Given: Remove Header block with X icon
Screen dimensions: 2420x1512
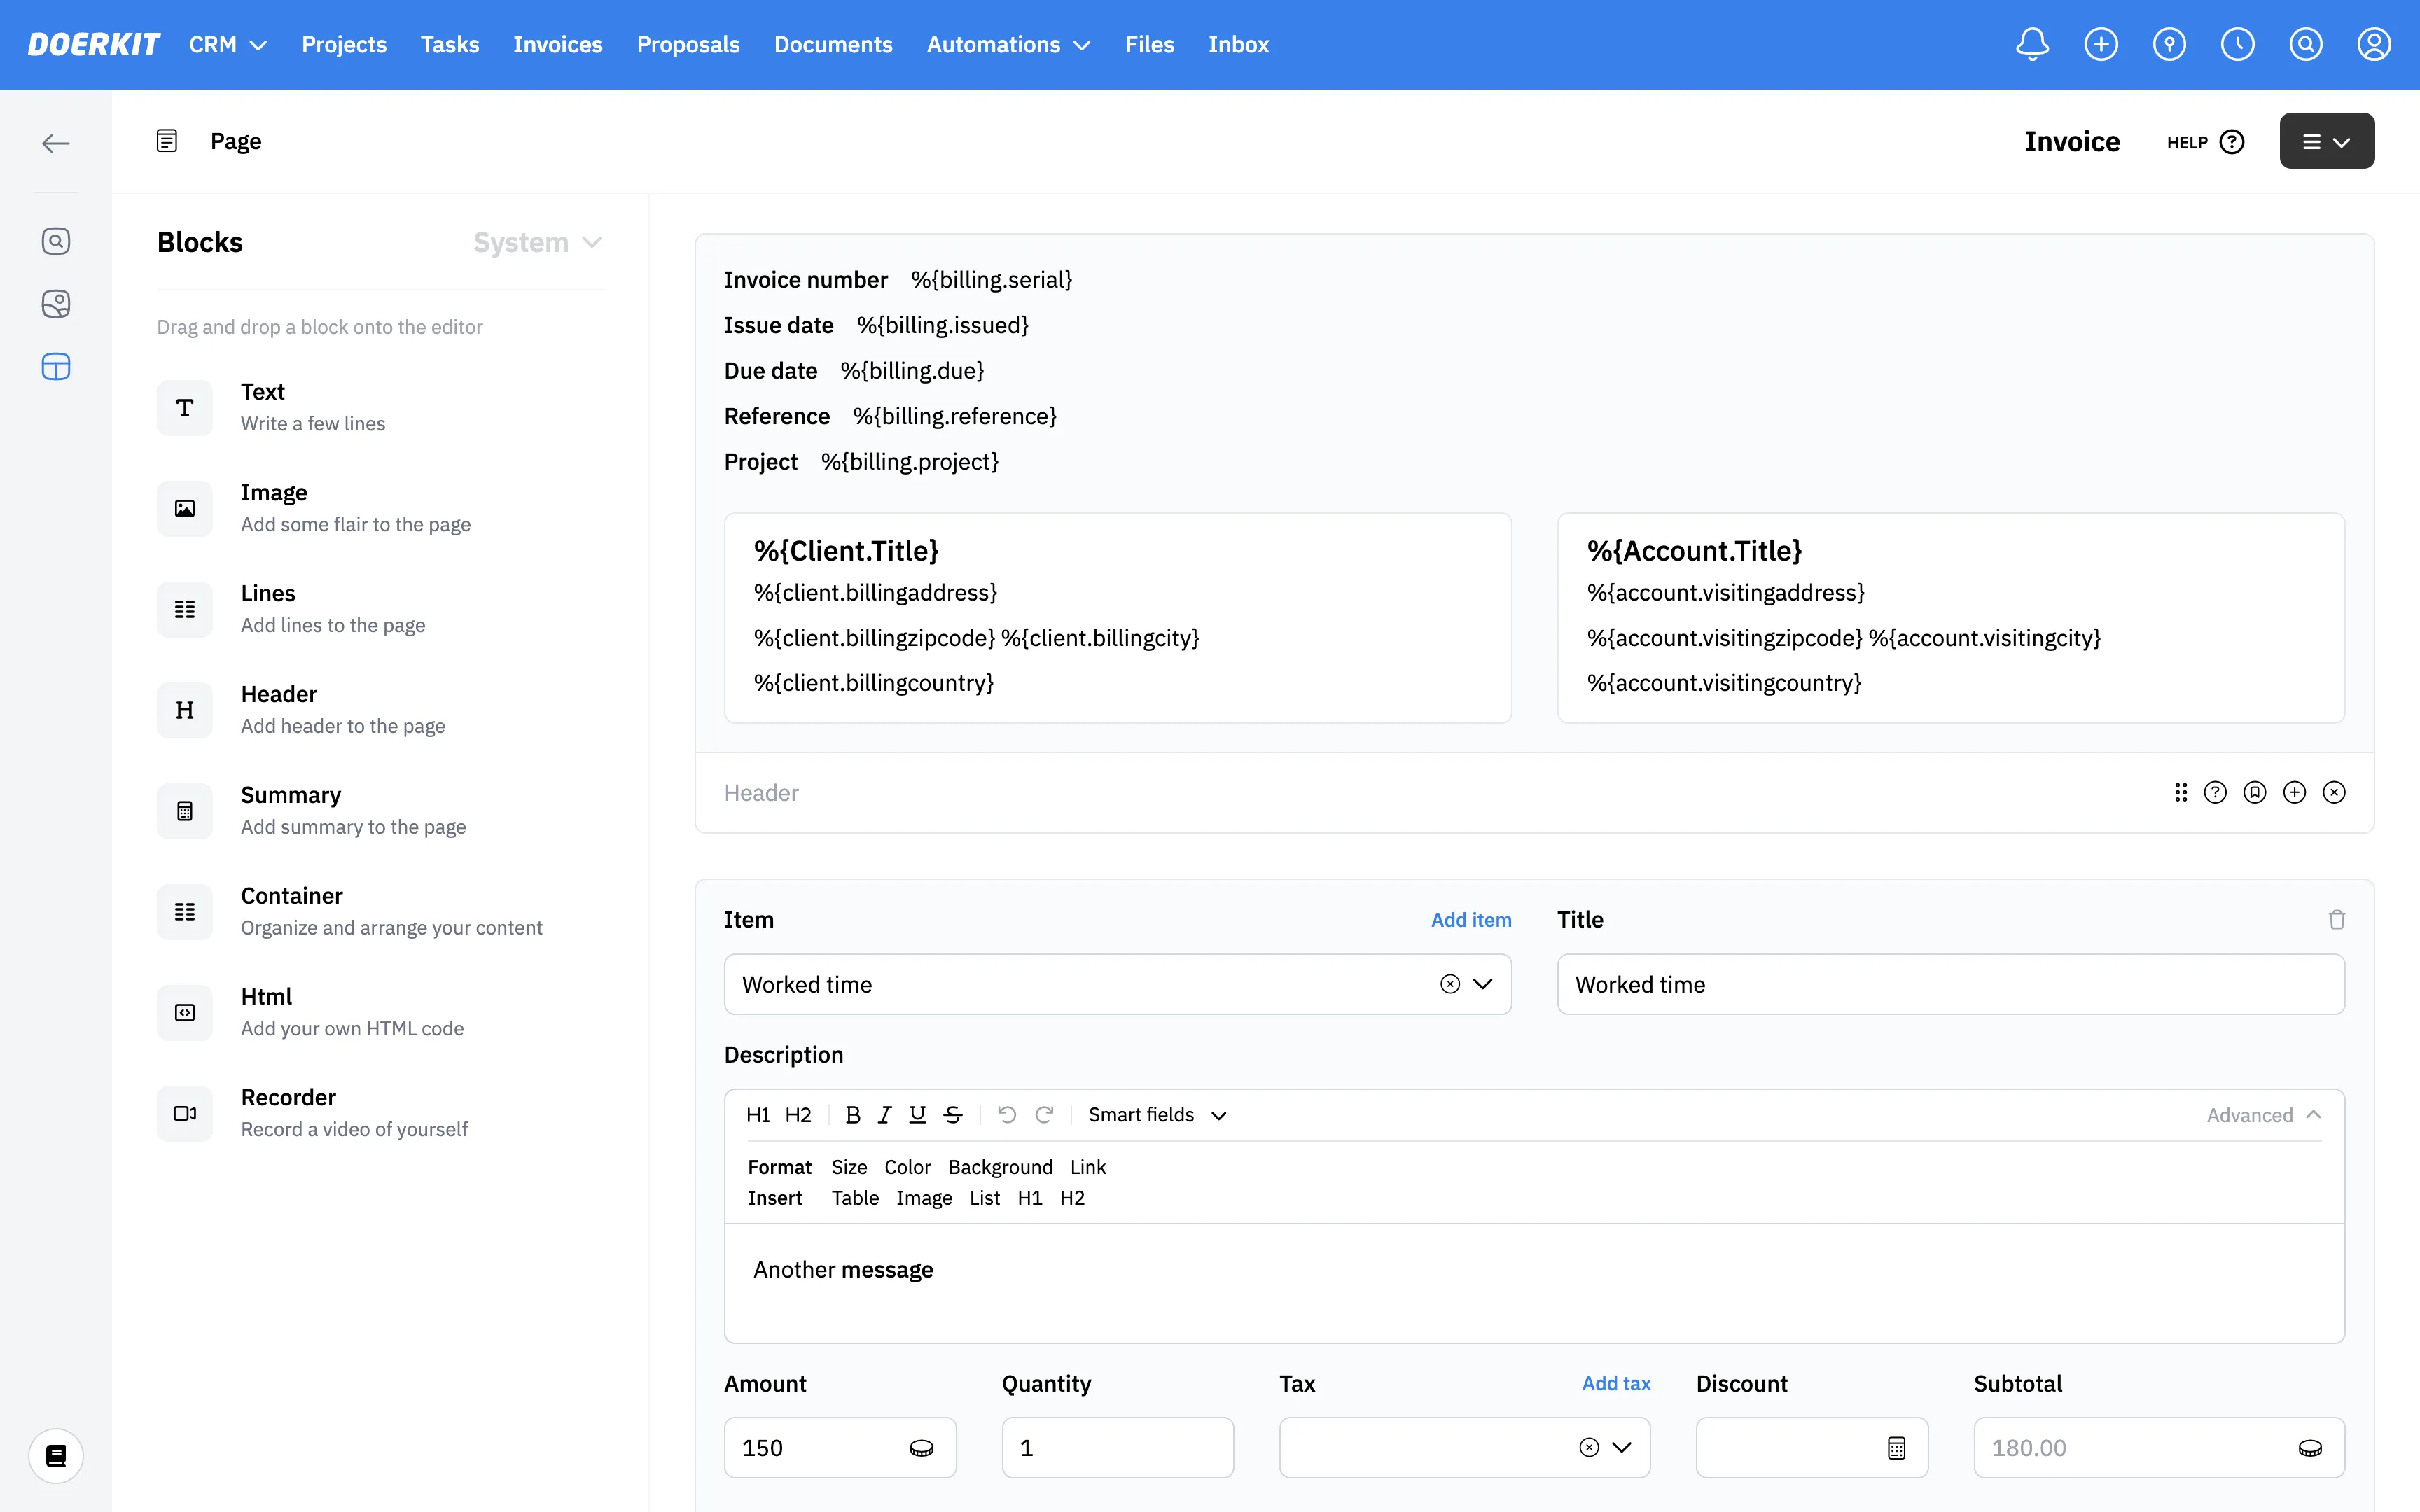Looking at the screenshot, I should (x=2334, y=792).
